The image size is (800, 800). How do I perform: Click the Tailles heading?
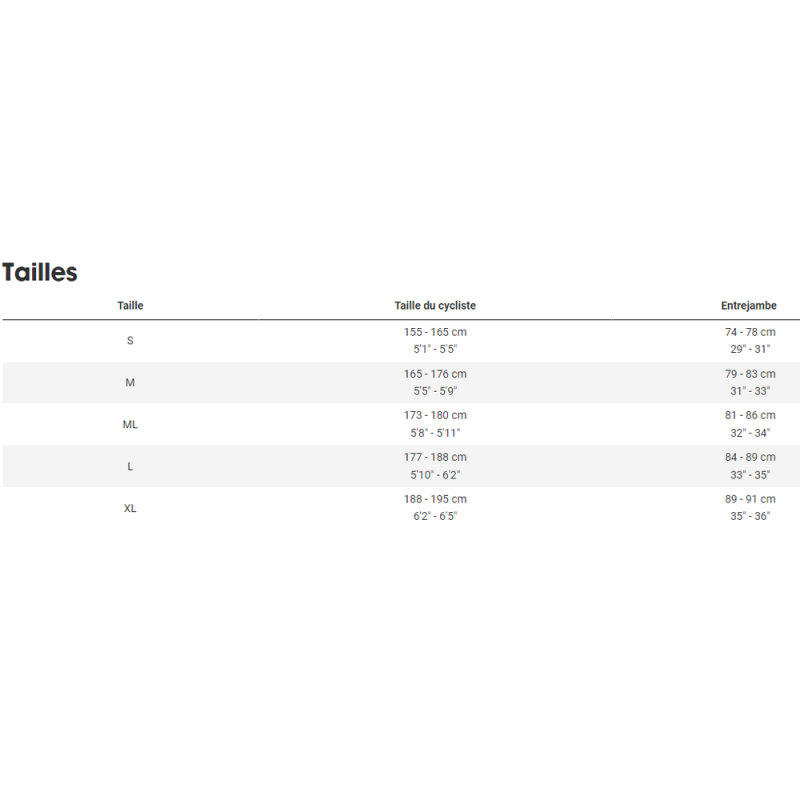[40, 272]
